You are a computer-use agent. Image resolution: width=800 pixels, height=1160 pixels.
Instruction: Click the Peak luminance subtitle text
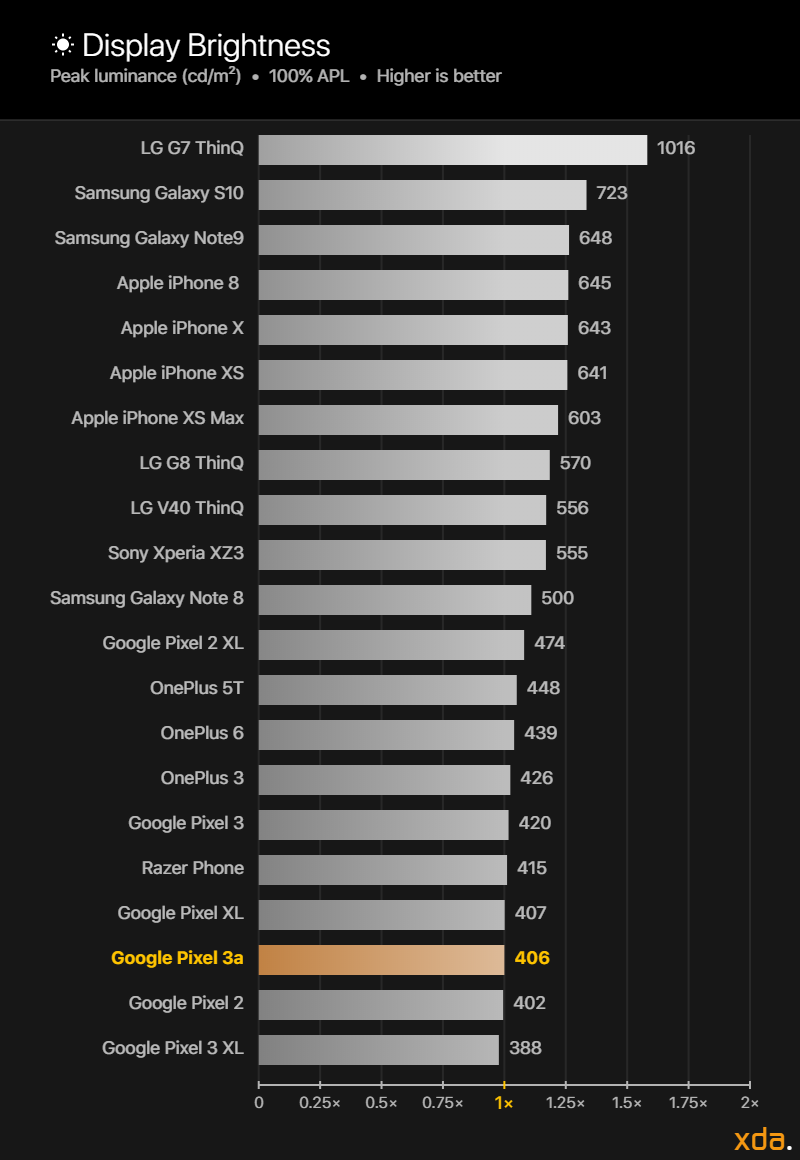click(x=146, y=76)
